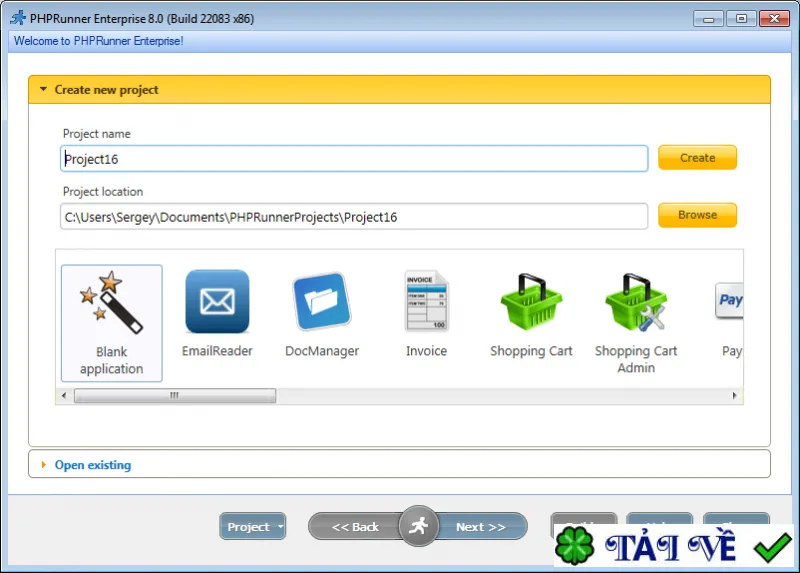Click the left scroll arrow of templates
Screen dimensions: 800x573
pyautogui.click(x=64, y=395)
